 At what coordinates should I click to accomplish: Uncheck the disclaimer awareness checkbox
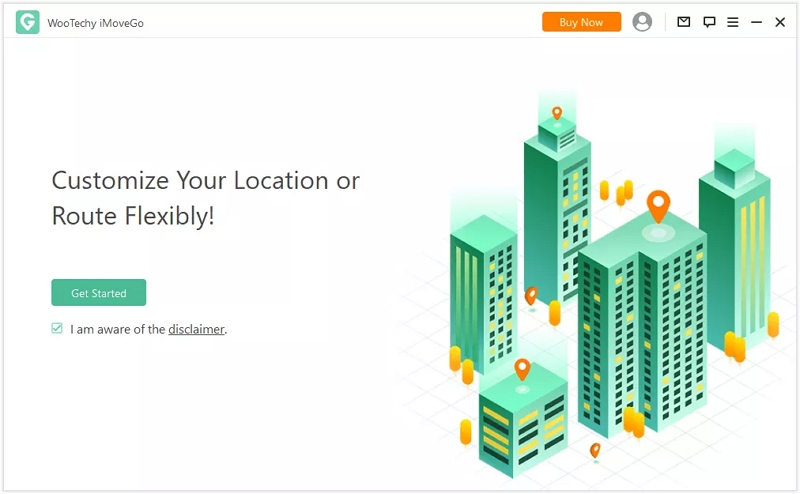(57, 328)
